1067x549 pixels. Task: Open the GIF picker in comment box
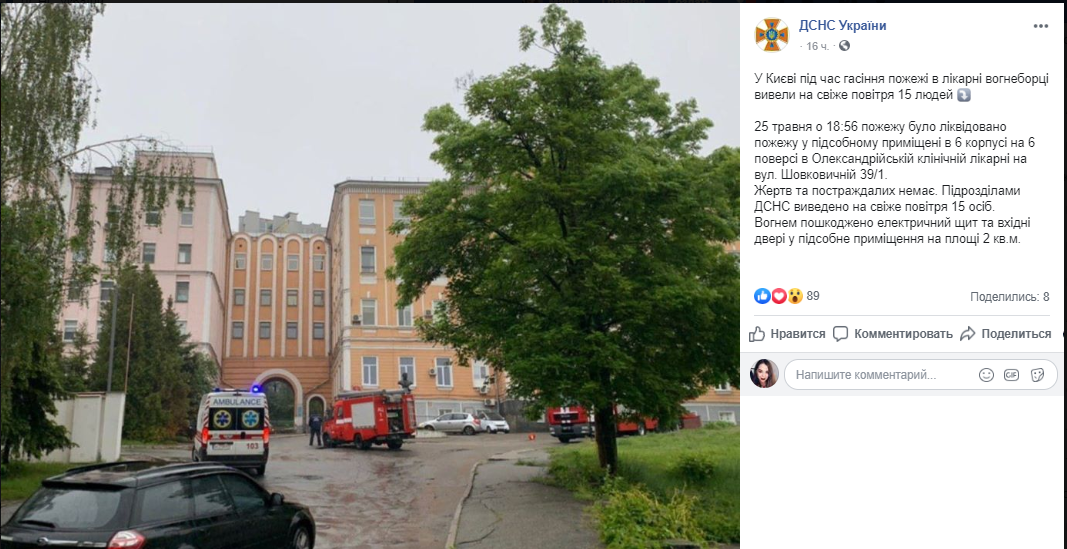pyautogui.click(x=1012, y=374)
